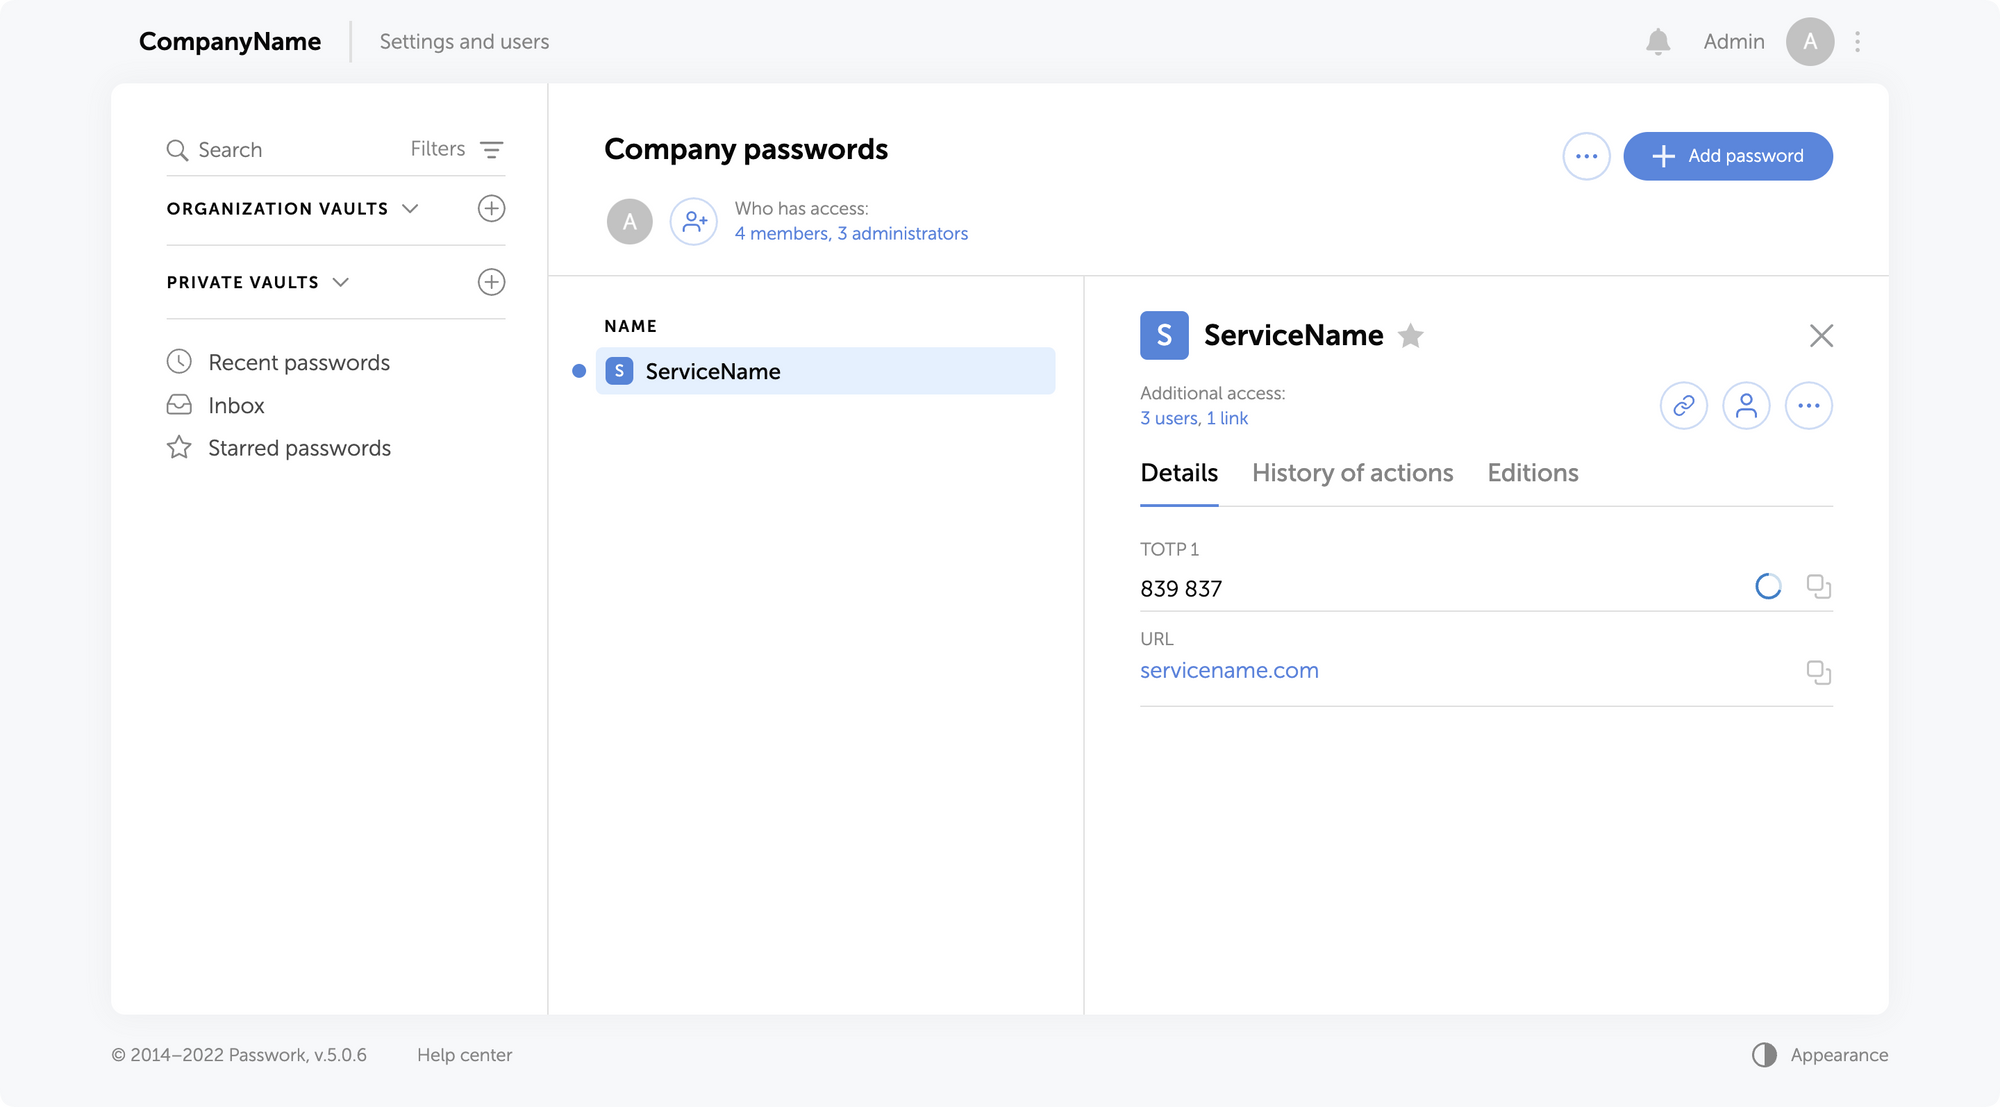This screenshot has width=2000, height=1107.
Task: Add a user to Company passwords
Action: point(694,222)
